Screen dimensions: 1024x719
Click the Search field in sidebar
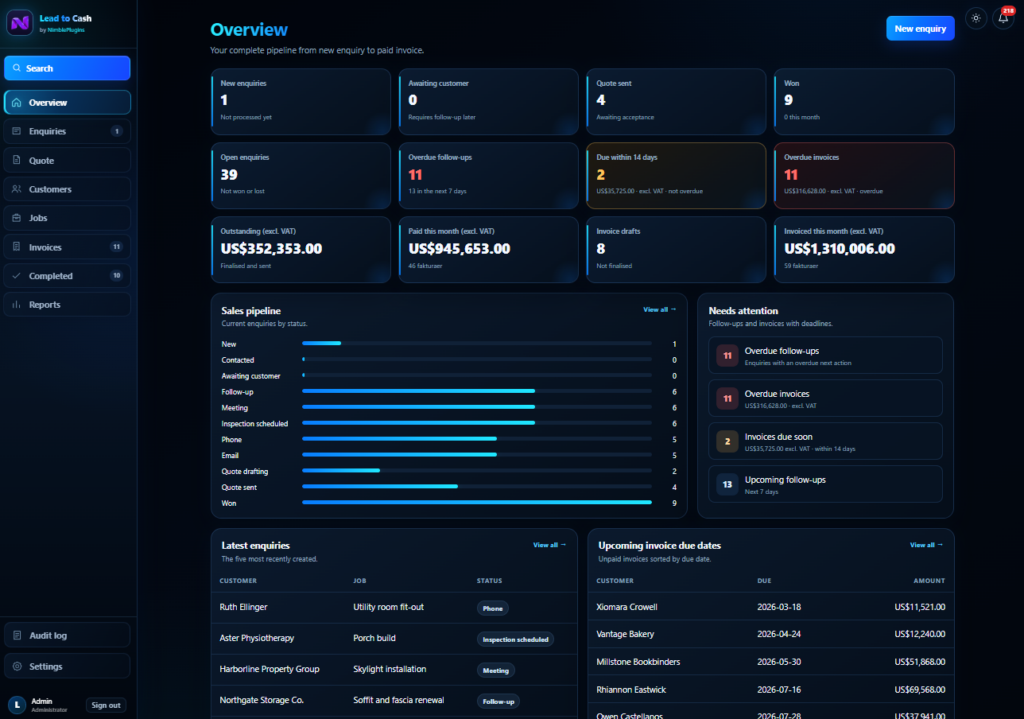pos(67,68)
